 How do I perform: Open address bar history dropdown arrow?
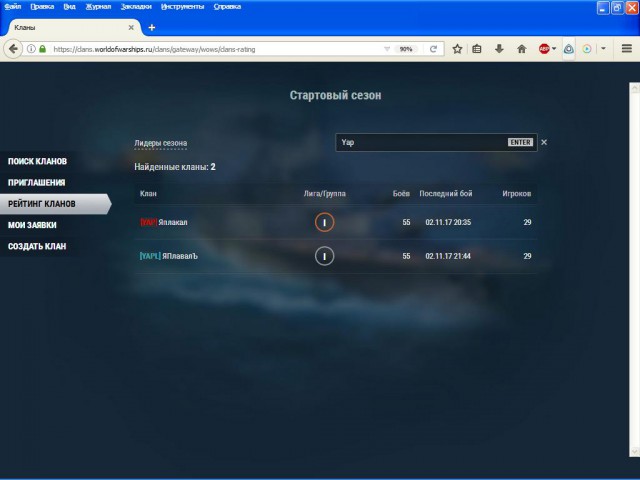point(387,49)
